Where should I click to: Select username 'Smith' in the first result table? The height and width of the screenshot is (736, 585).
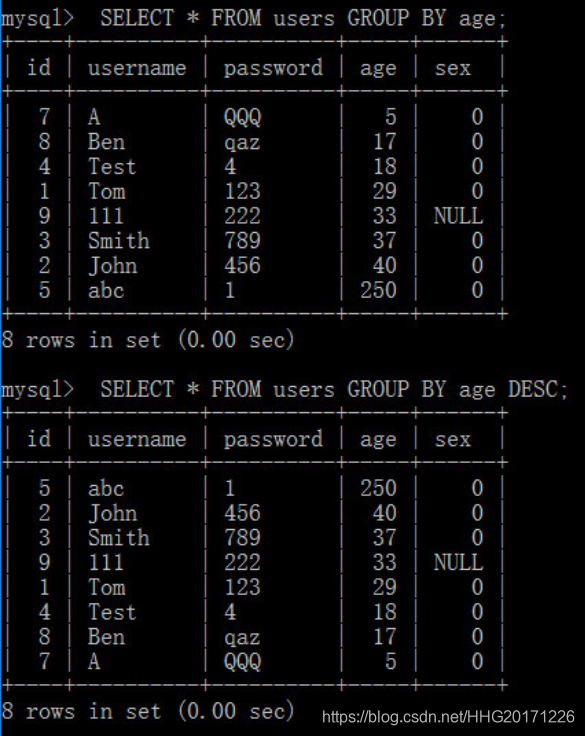coord(119,241)
